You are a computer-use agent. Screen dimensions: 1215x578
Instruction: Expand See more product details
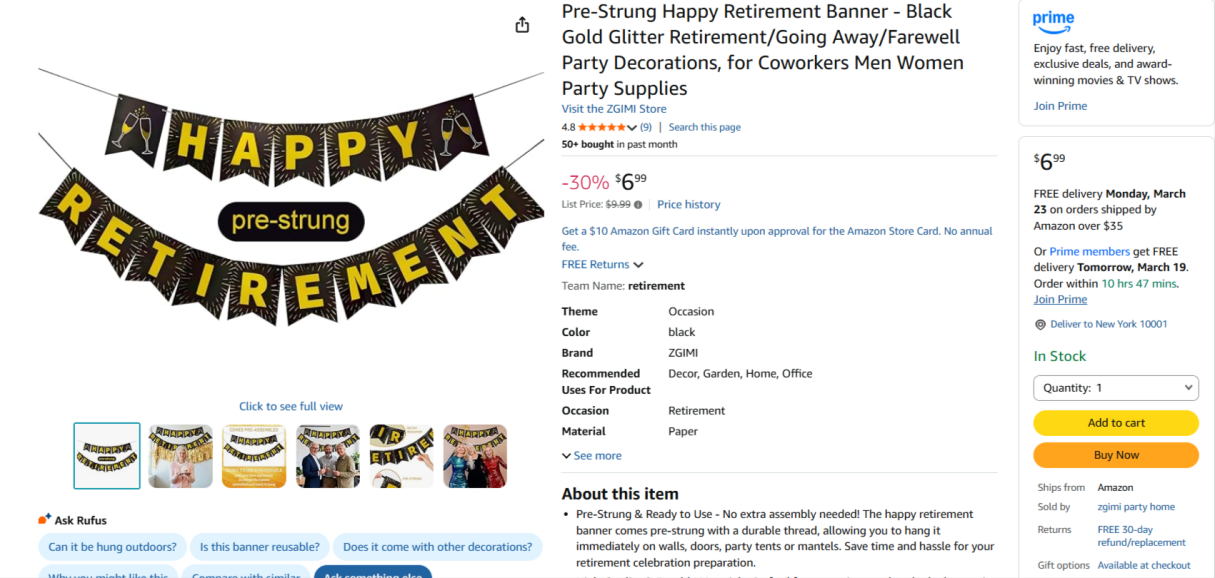tap(592, 456)
